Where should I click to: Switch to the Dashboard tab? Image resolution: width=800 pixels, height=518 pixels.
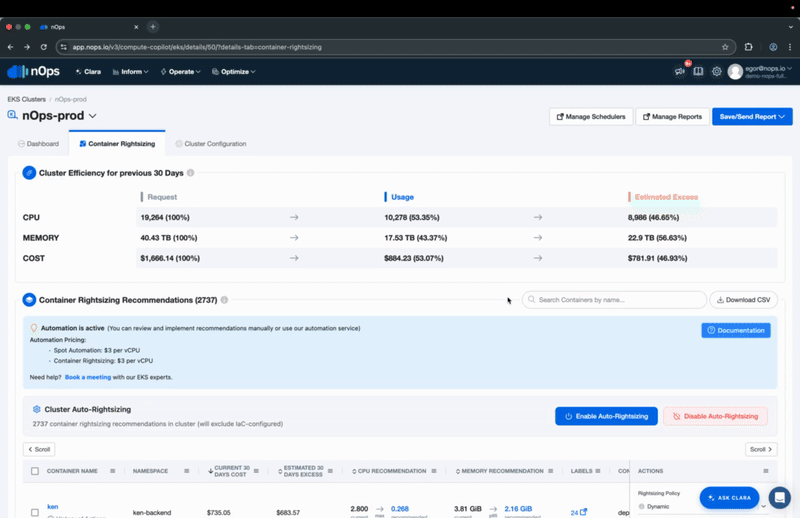pos(38,144)
